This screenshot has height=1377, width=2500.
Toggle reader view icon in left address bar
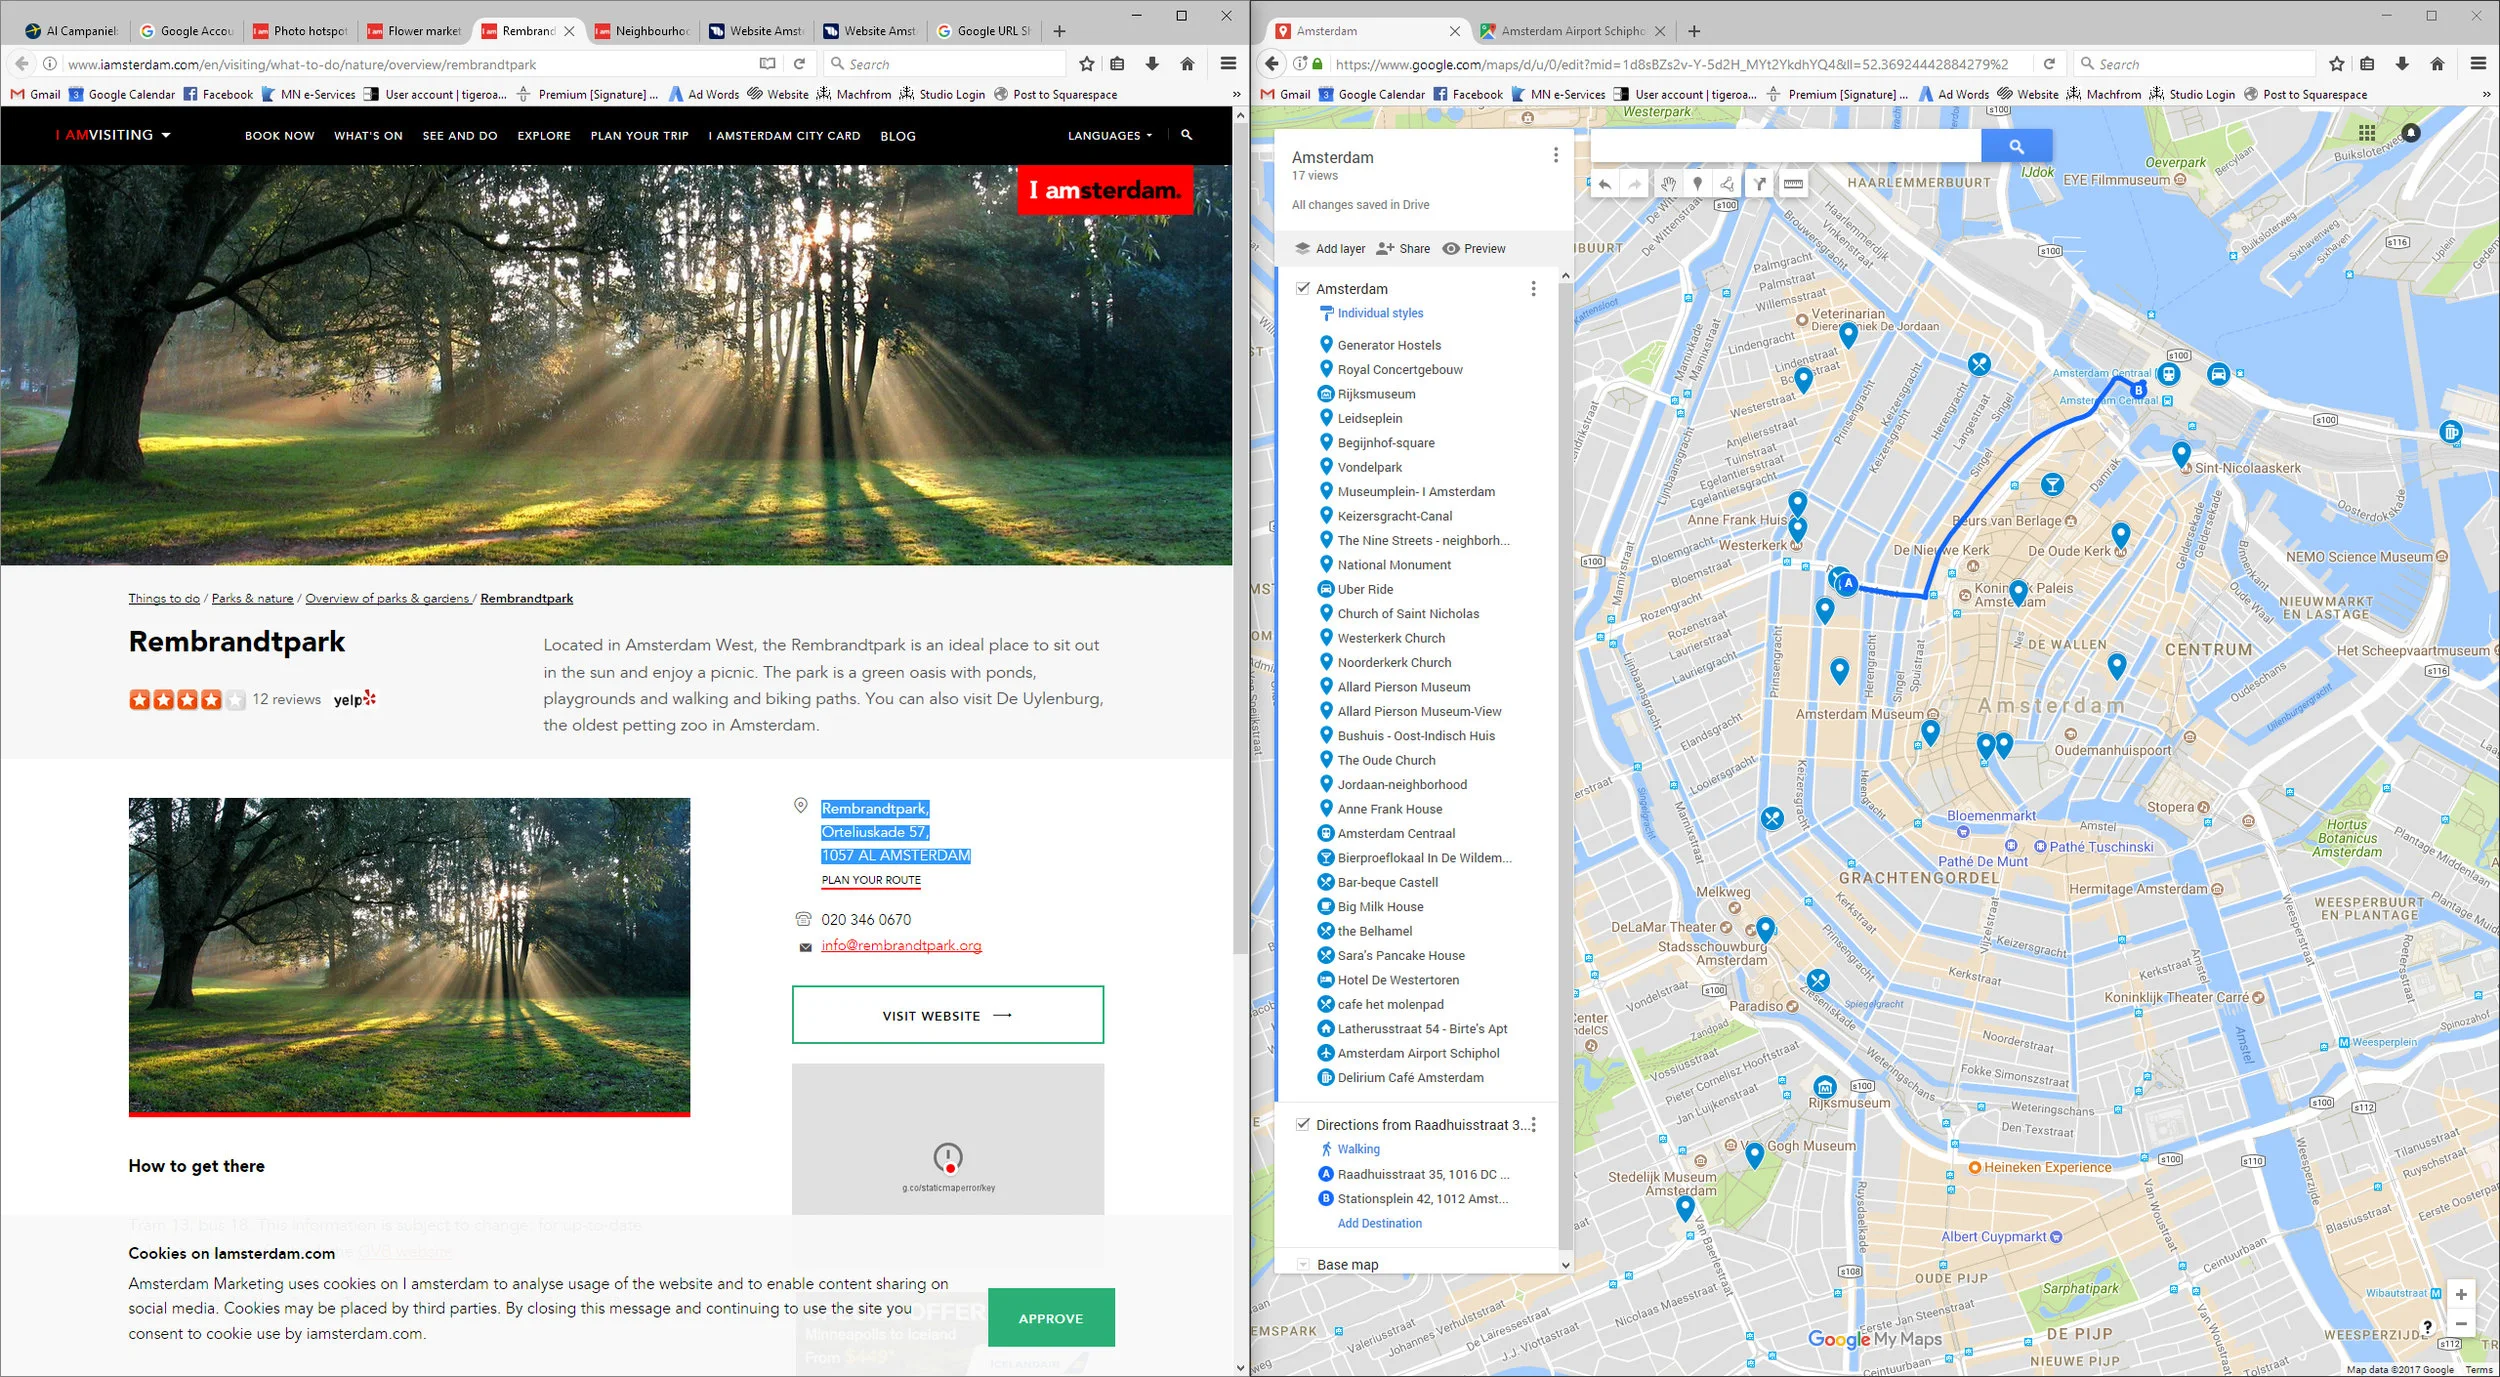(x=767, y=64)
